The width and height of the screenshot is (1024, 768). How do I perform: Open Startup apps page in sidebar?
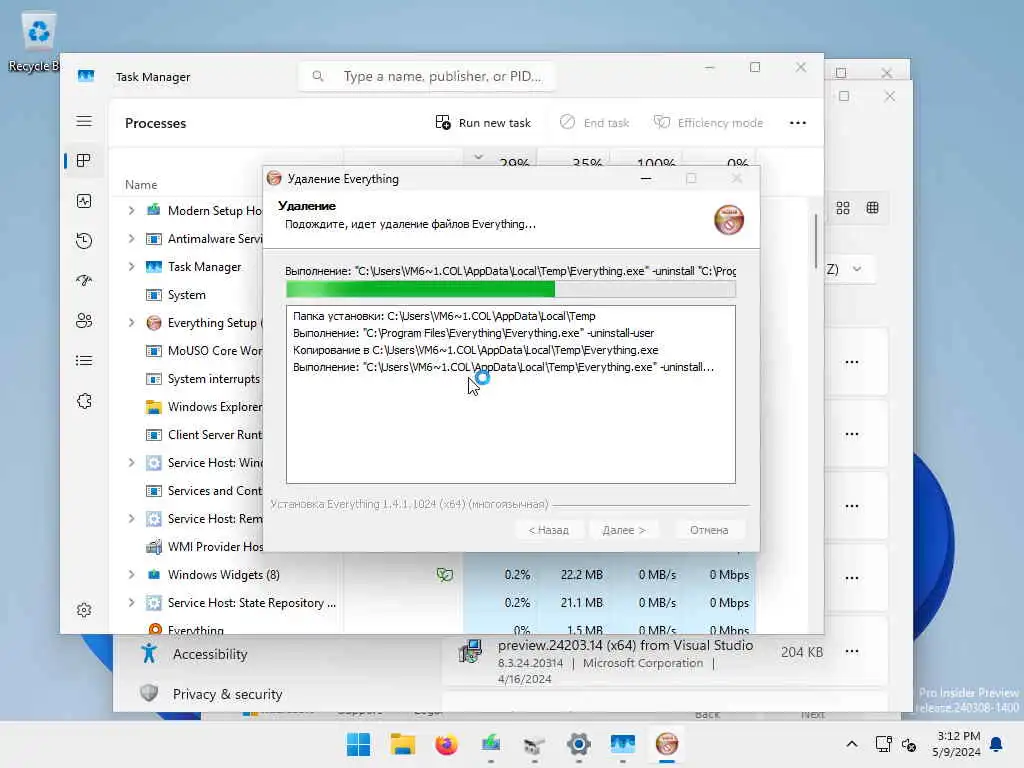(84, 281)
